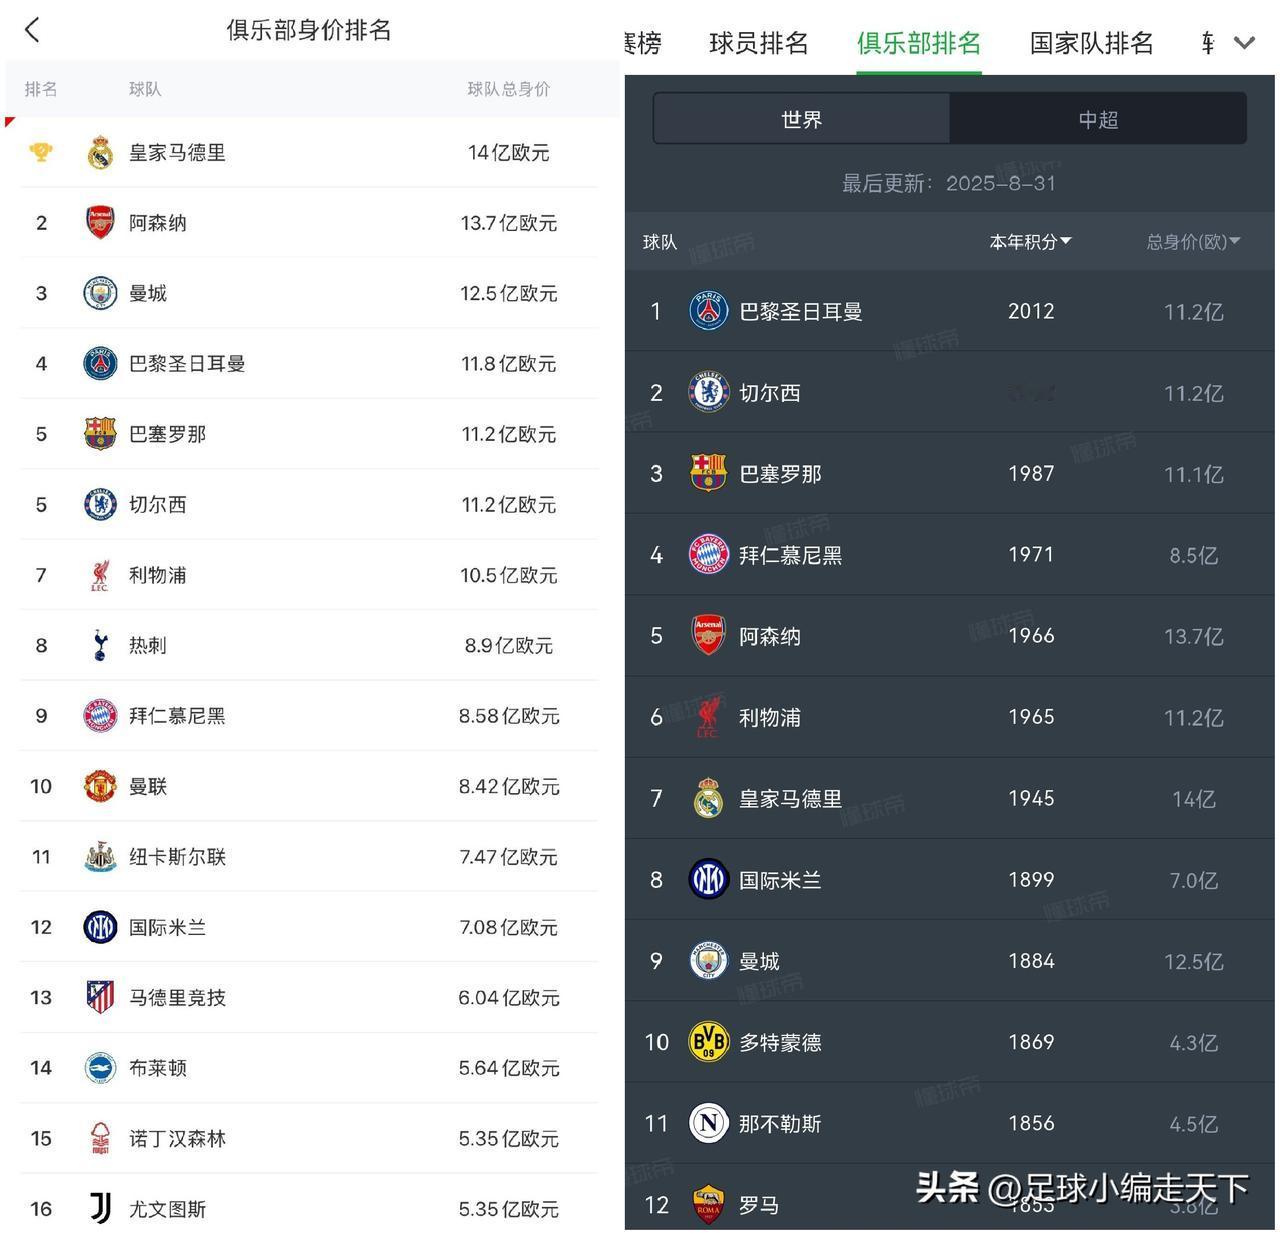Go back using the left arrow icon
The height and width of the screenshot is (1235, 1280).
[32, 30]
